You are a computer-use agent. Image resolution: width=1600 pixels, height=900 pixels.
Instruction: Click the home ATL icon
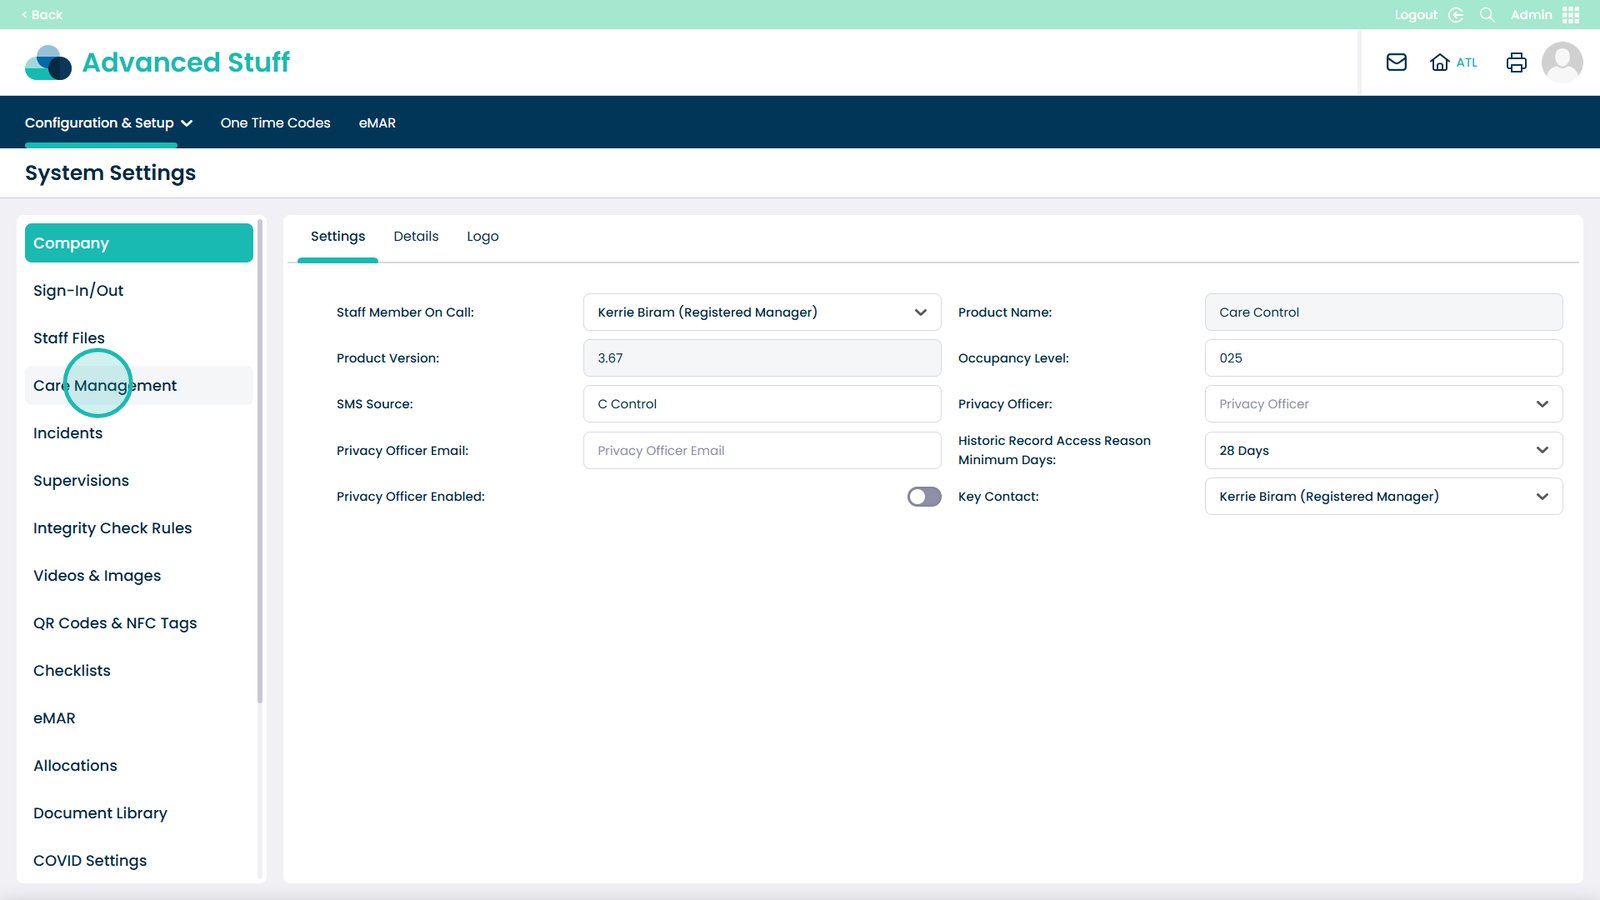[x=1440, y=62]
